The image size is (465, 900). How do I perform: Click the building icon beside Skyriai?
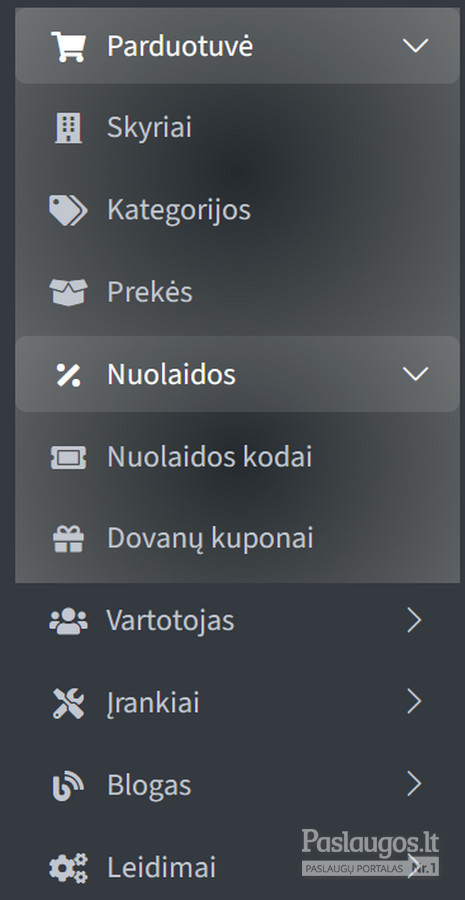68,127
